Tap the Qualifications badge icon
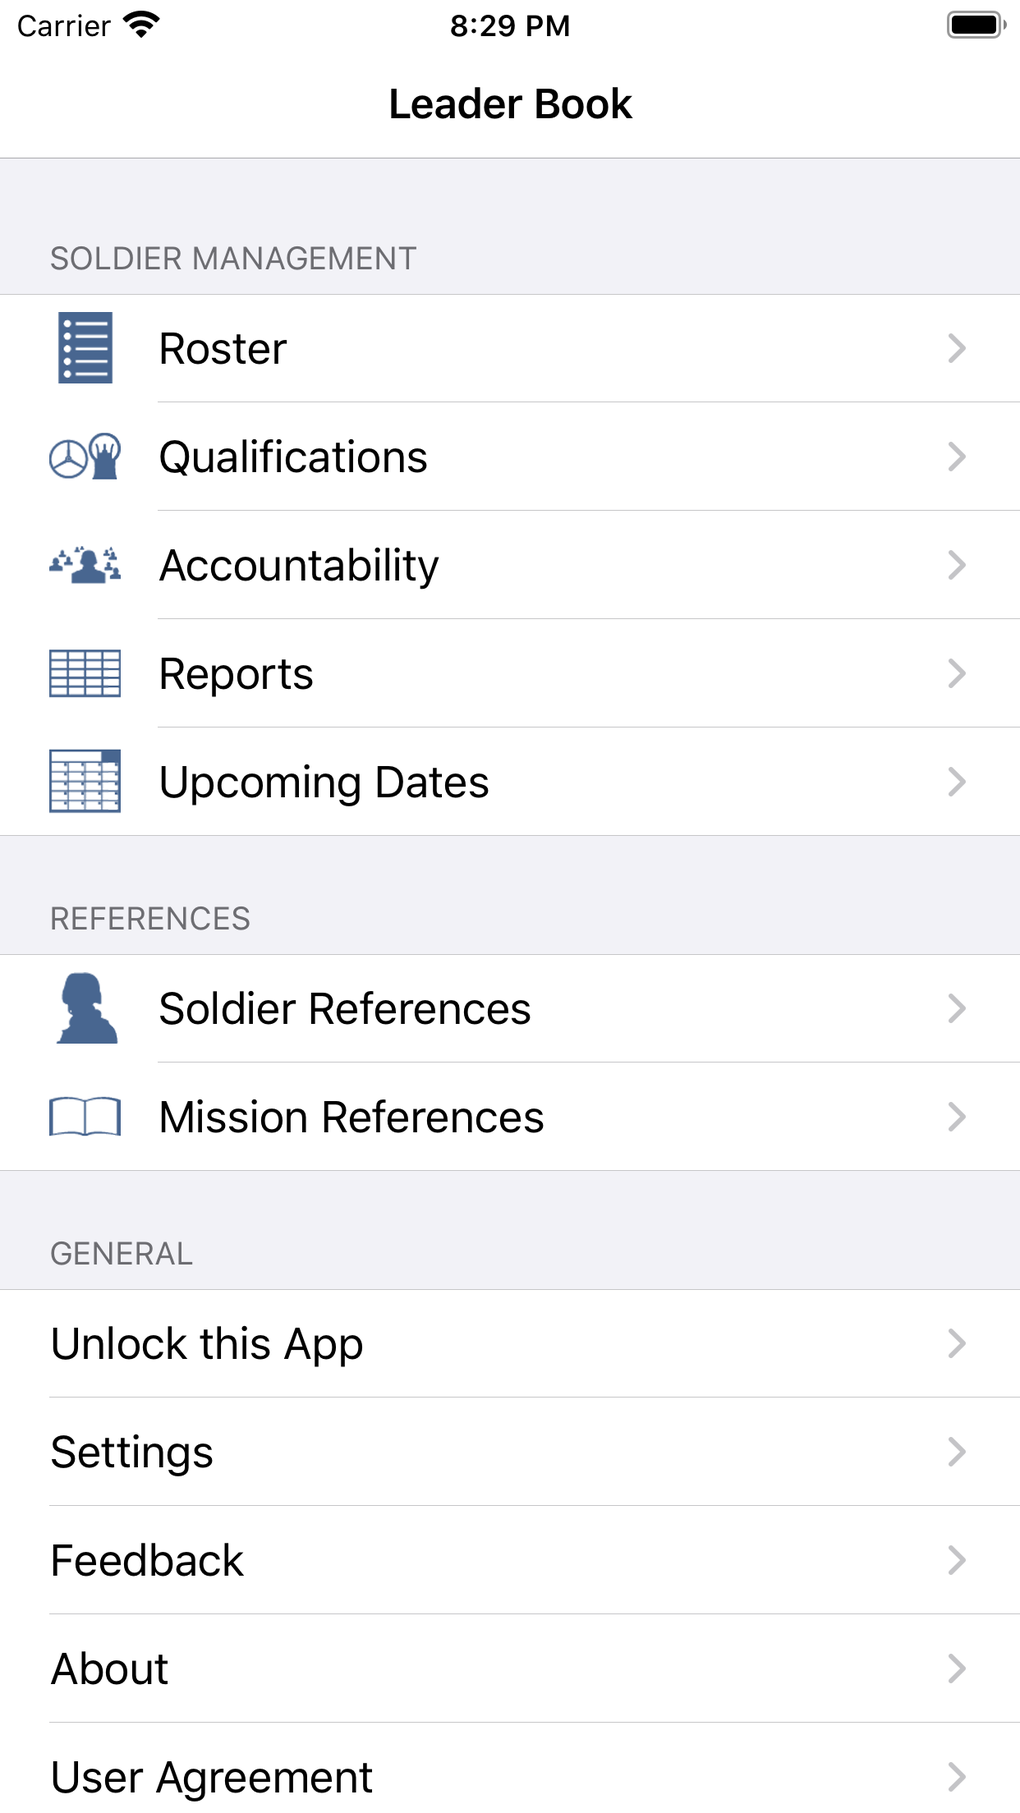Image resolution: width=1020 pixels, height=1813 pixels. [x=85, y=457]
